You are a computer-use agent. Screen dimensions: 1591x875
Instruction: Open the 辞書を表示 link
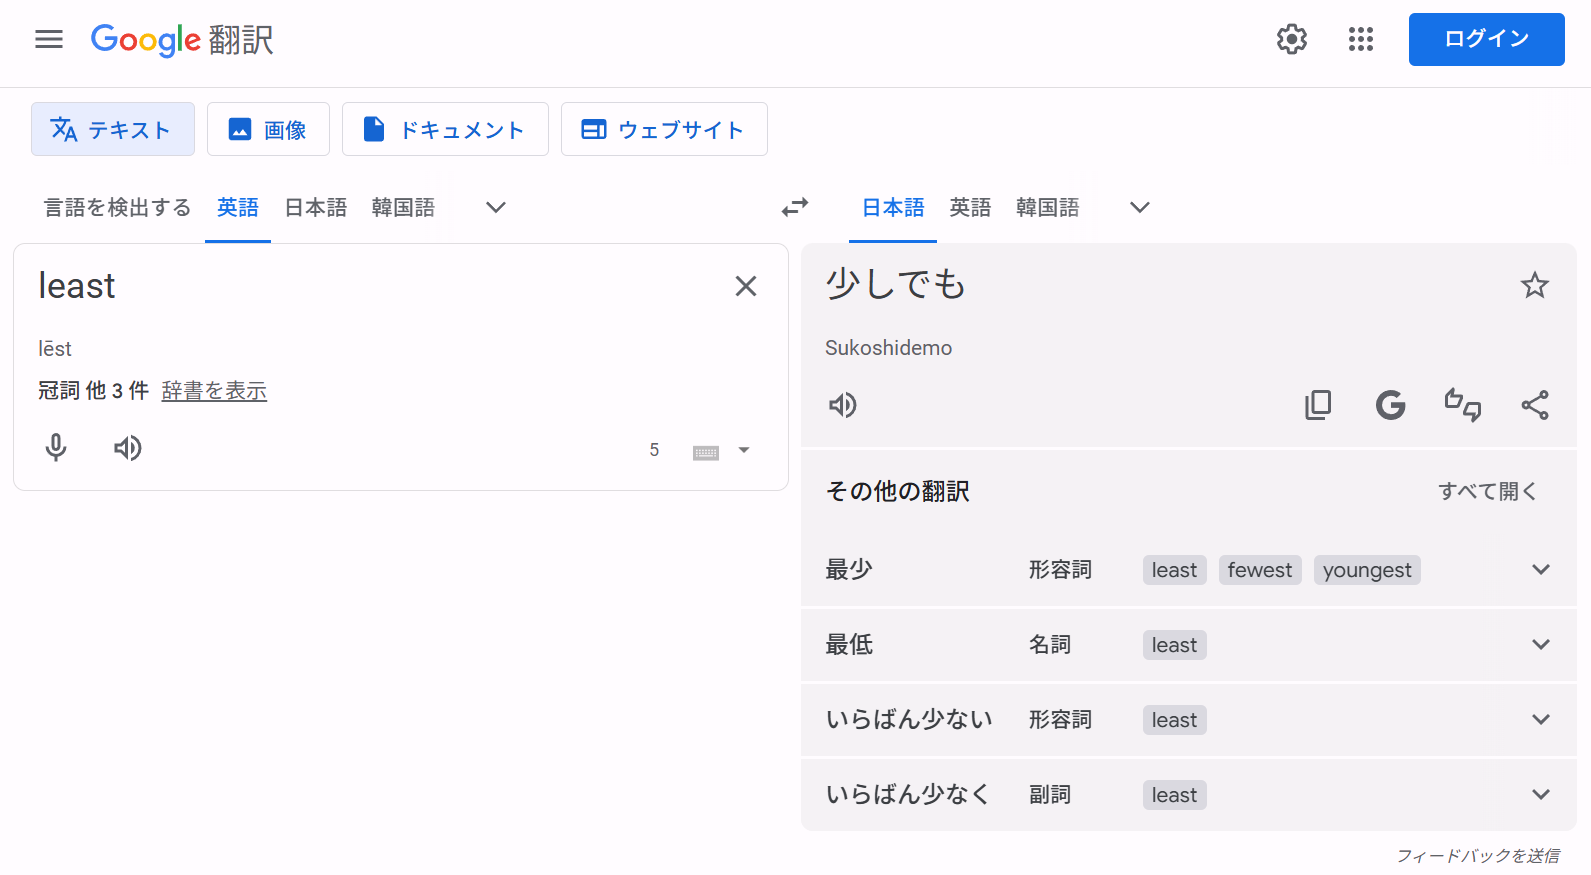point(214,390)
